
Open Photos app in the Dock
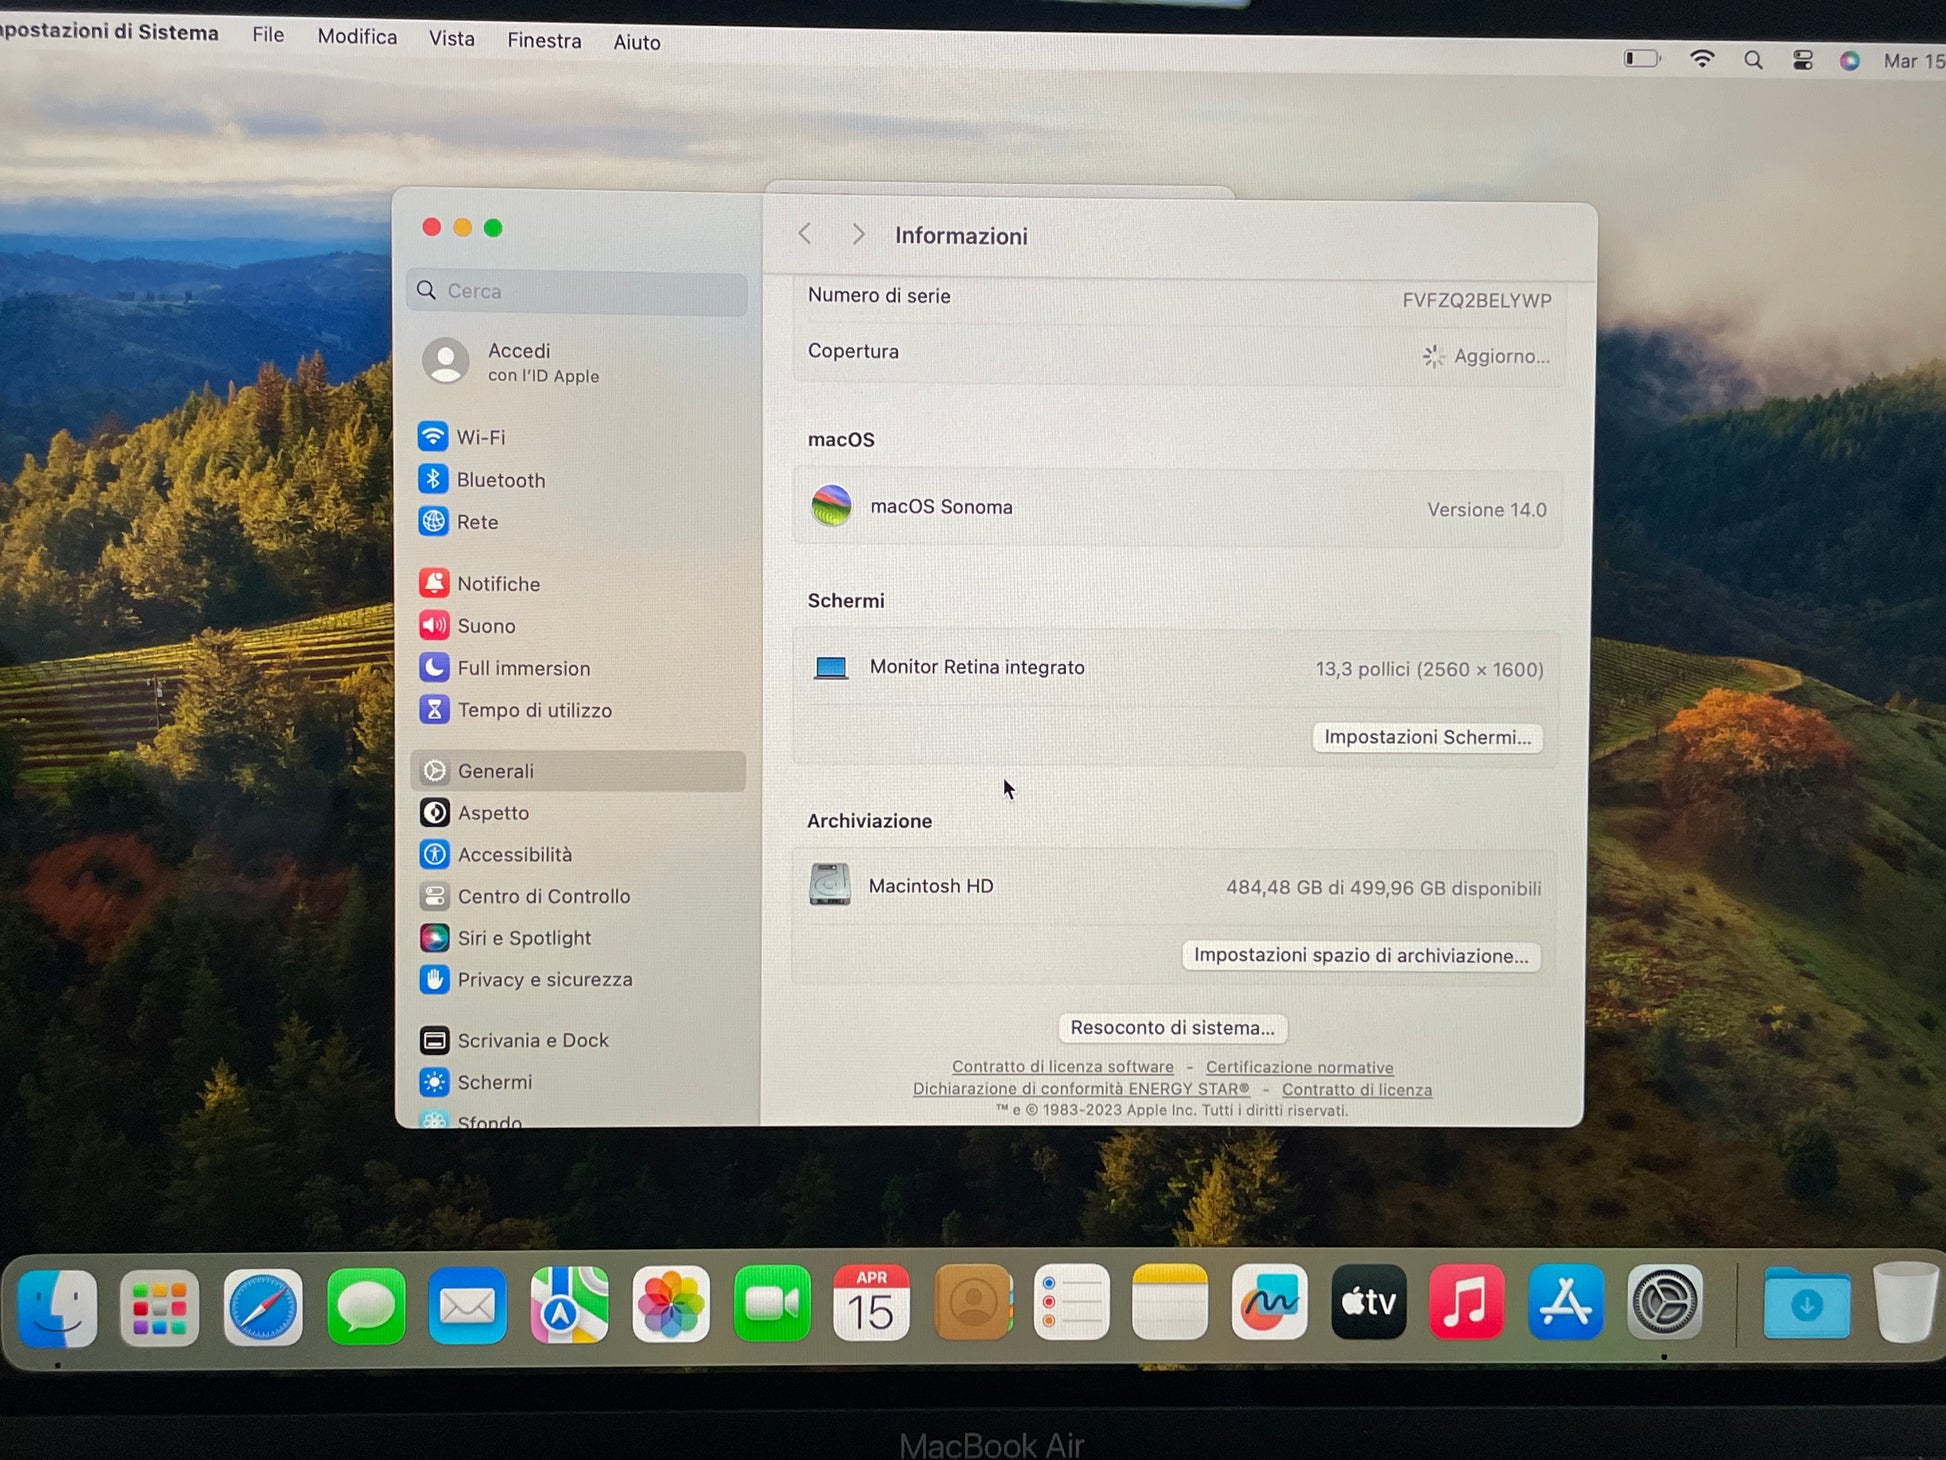click(x=671, y=1305)
